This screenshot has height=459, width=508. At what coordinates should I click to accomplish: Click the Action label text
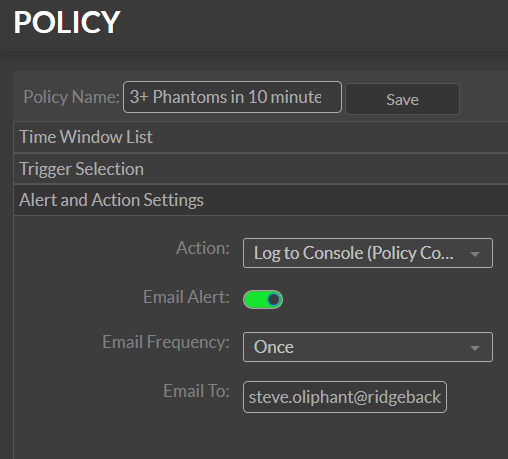click(203, 248)
